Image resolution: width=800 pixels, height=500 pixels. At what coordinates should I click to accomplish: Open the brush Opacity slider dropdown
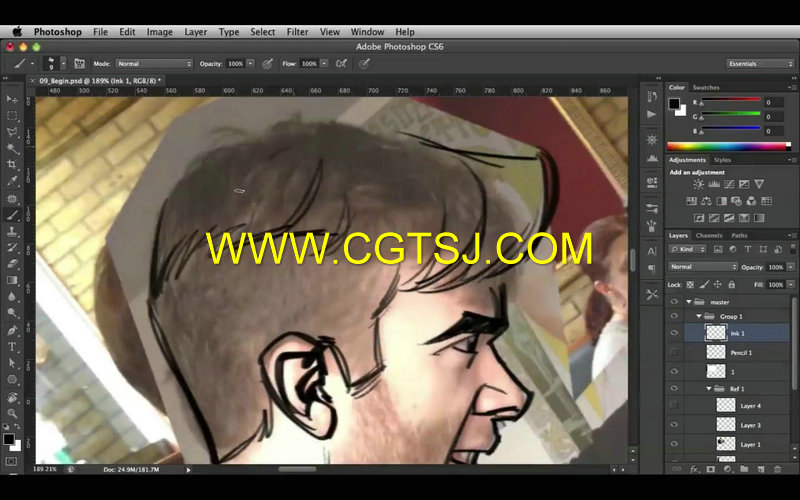coord(251,64)
